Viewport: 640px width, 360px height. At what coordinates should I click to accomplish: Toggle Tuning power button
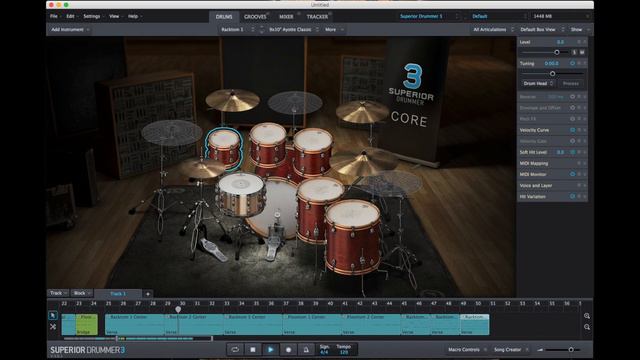572,63
